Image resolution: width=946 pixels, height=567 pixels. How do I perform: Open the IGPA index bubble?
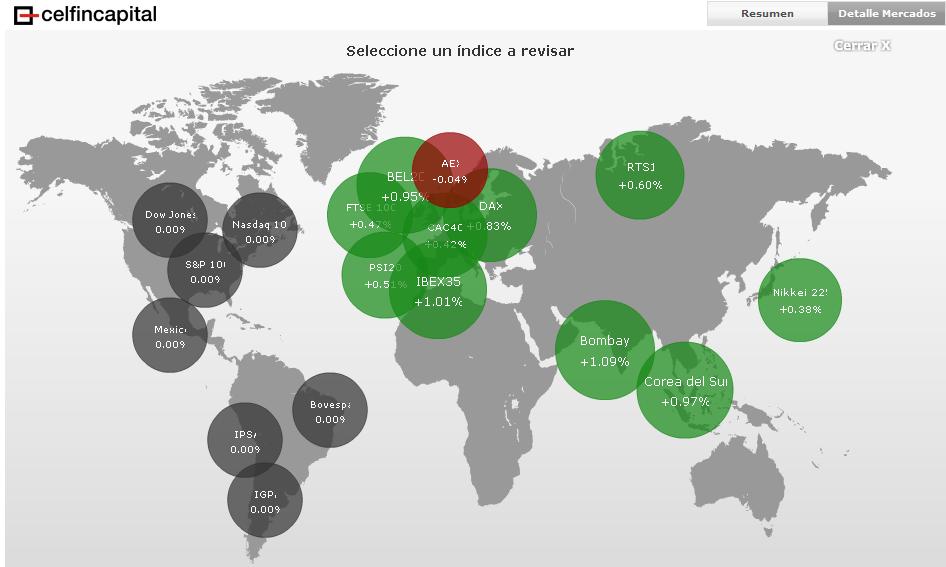click(x=265, y=500)
